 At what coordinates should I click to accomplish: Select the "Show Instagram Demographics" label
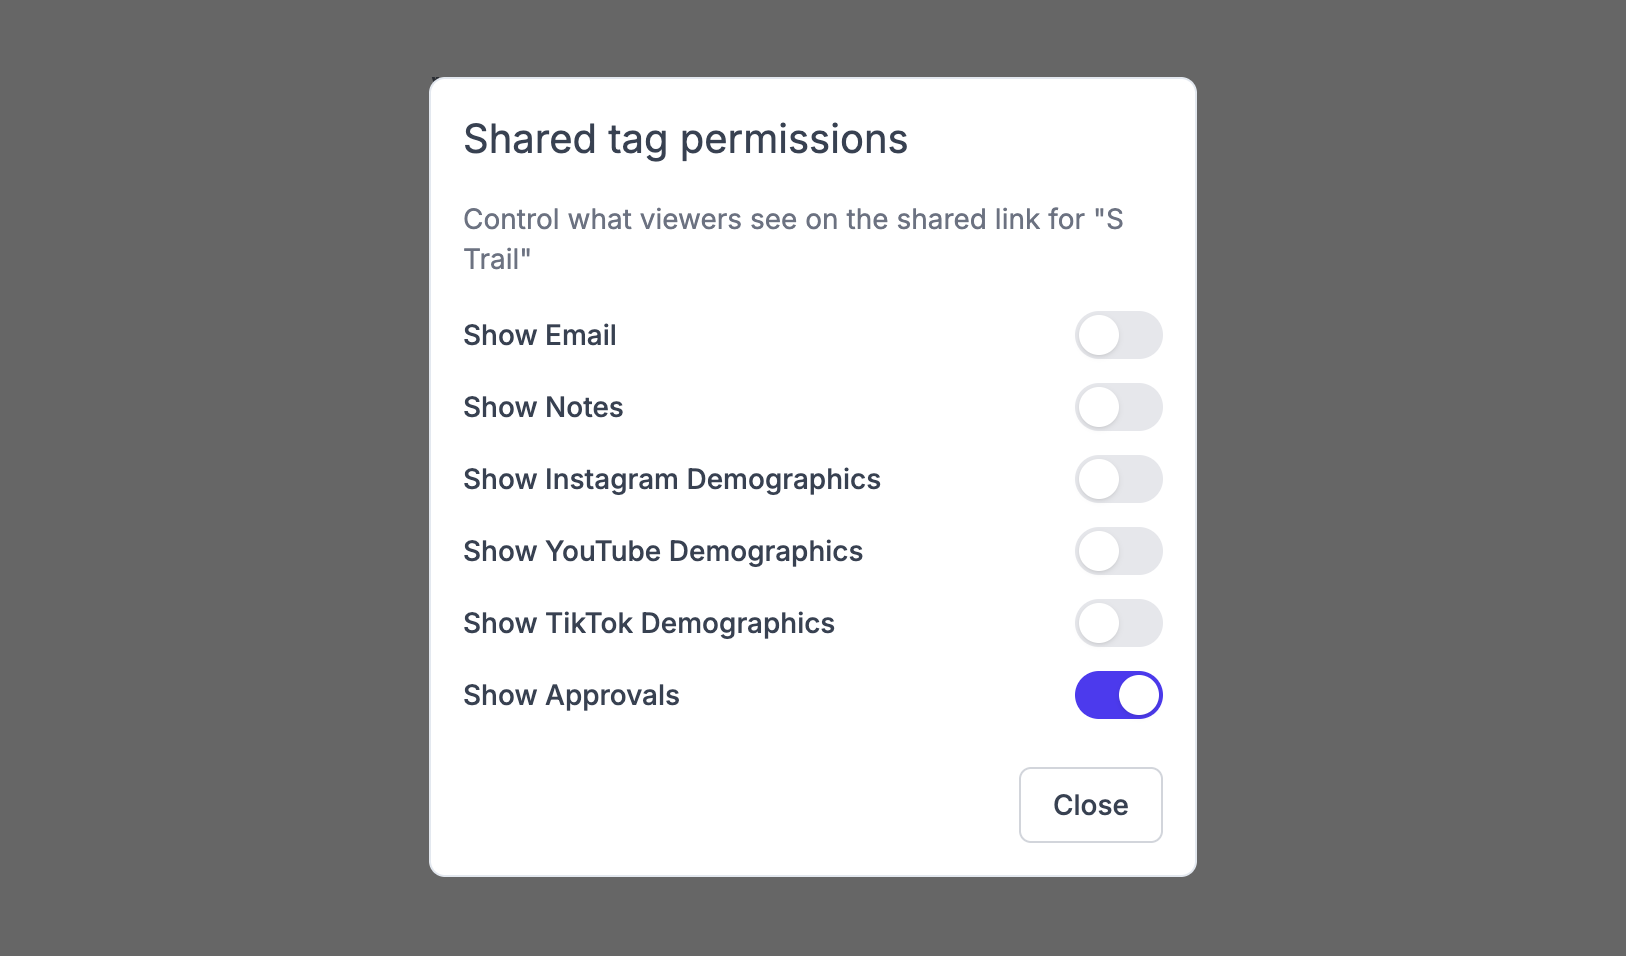[671, 479]
